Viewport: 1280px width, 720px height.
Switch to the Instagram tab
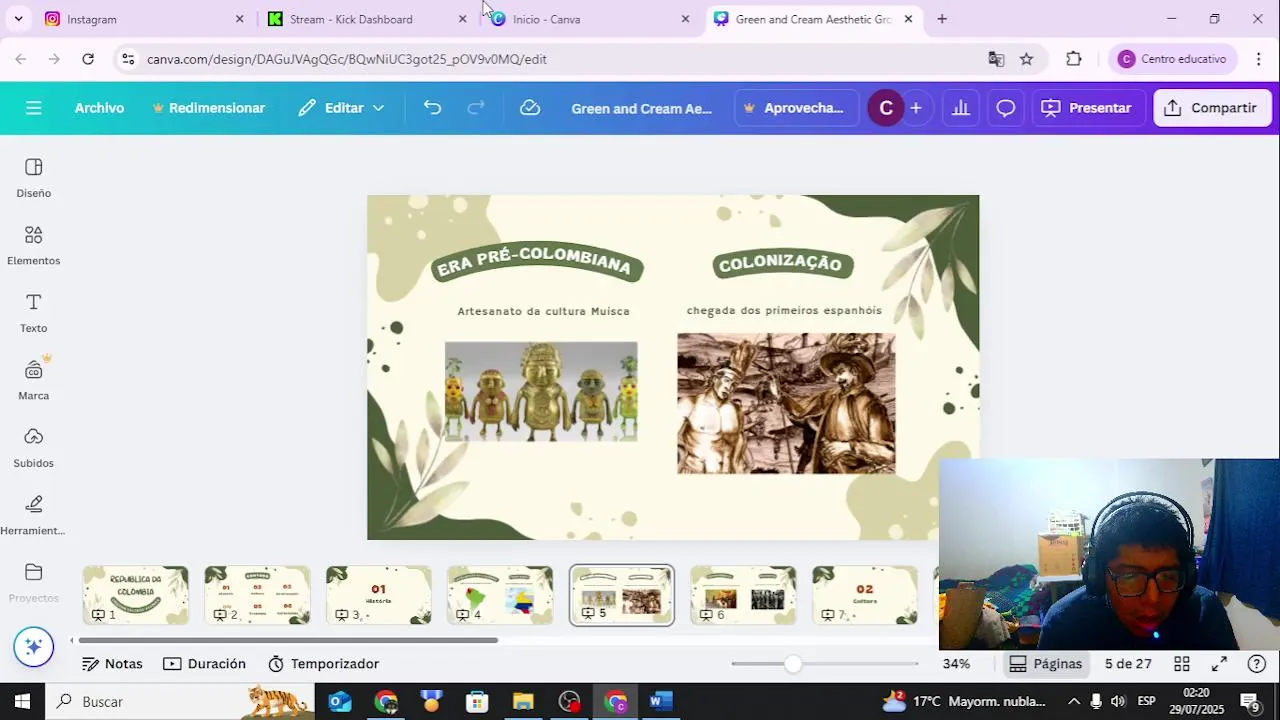point(143,19)
